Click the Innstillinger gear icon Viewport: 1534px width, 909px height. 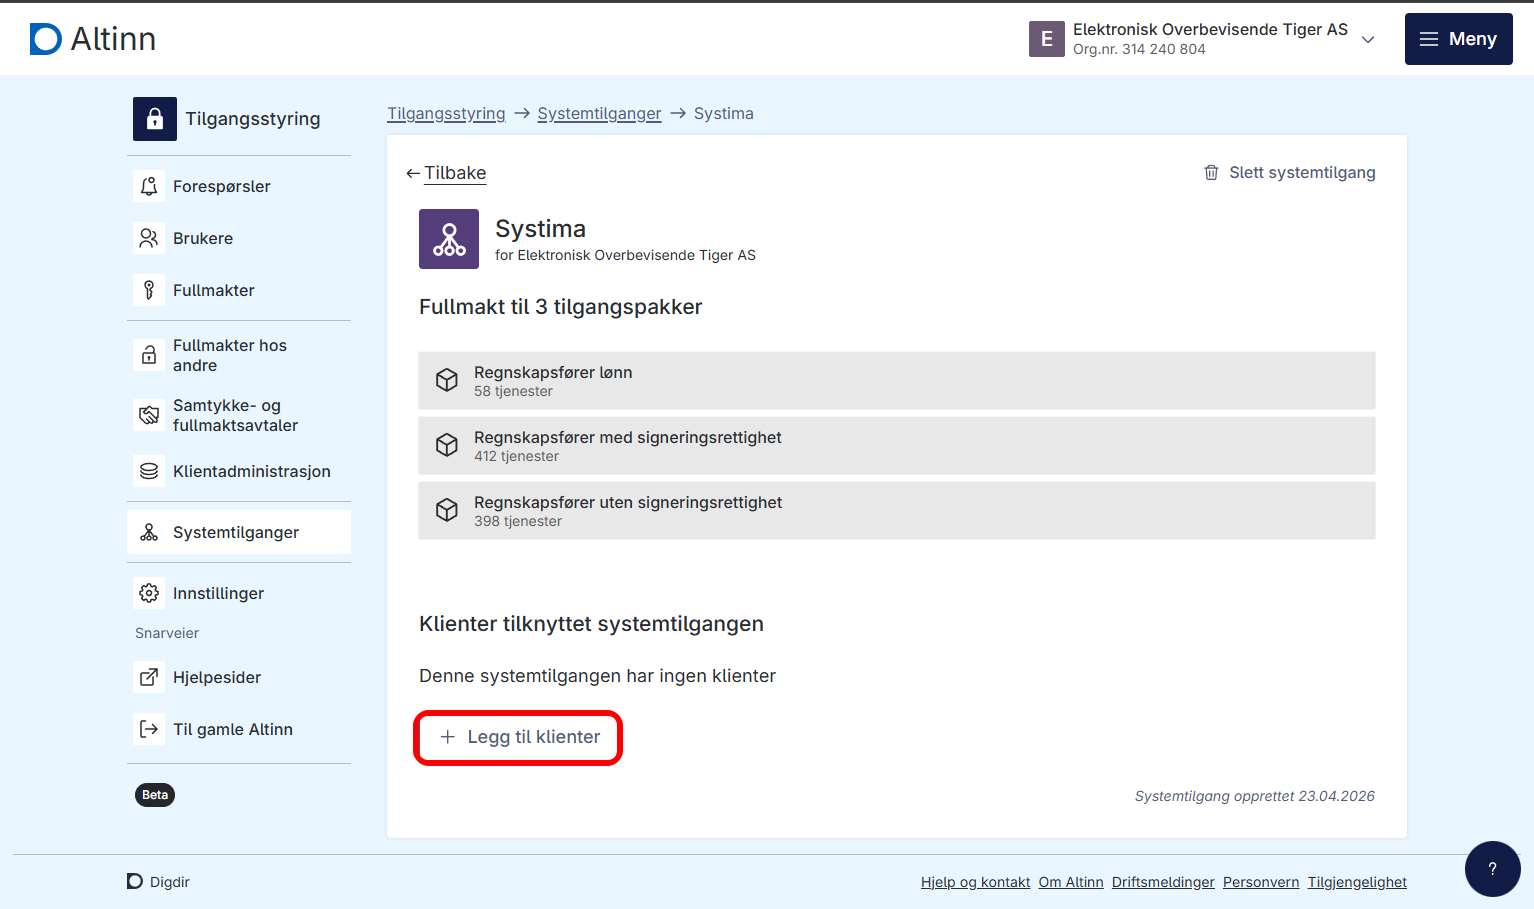point(149,593)
